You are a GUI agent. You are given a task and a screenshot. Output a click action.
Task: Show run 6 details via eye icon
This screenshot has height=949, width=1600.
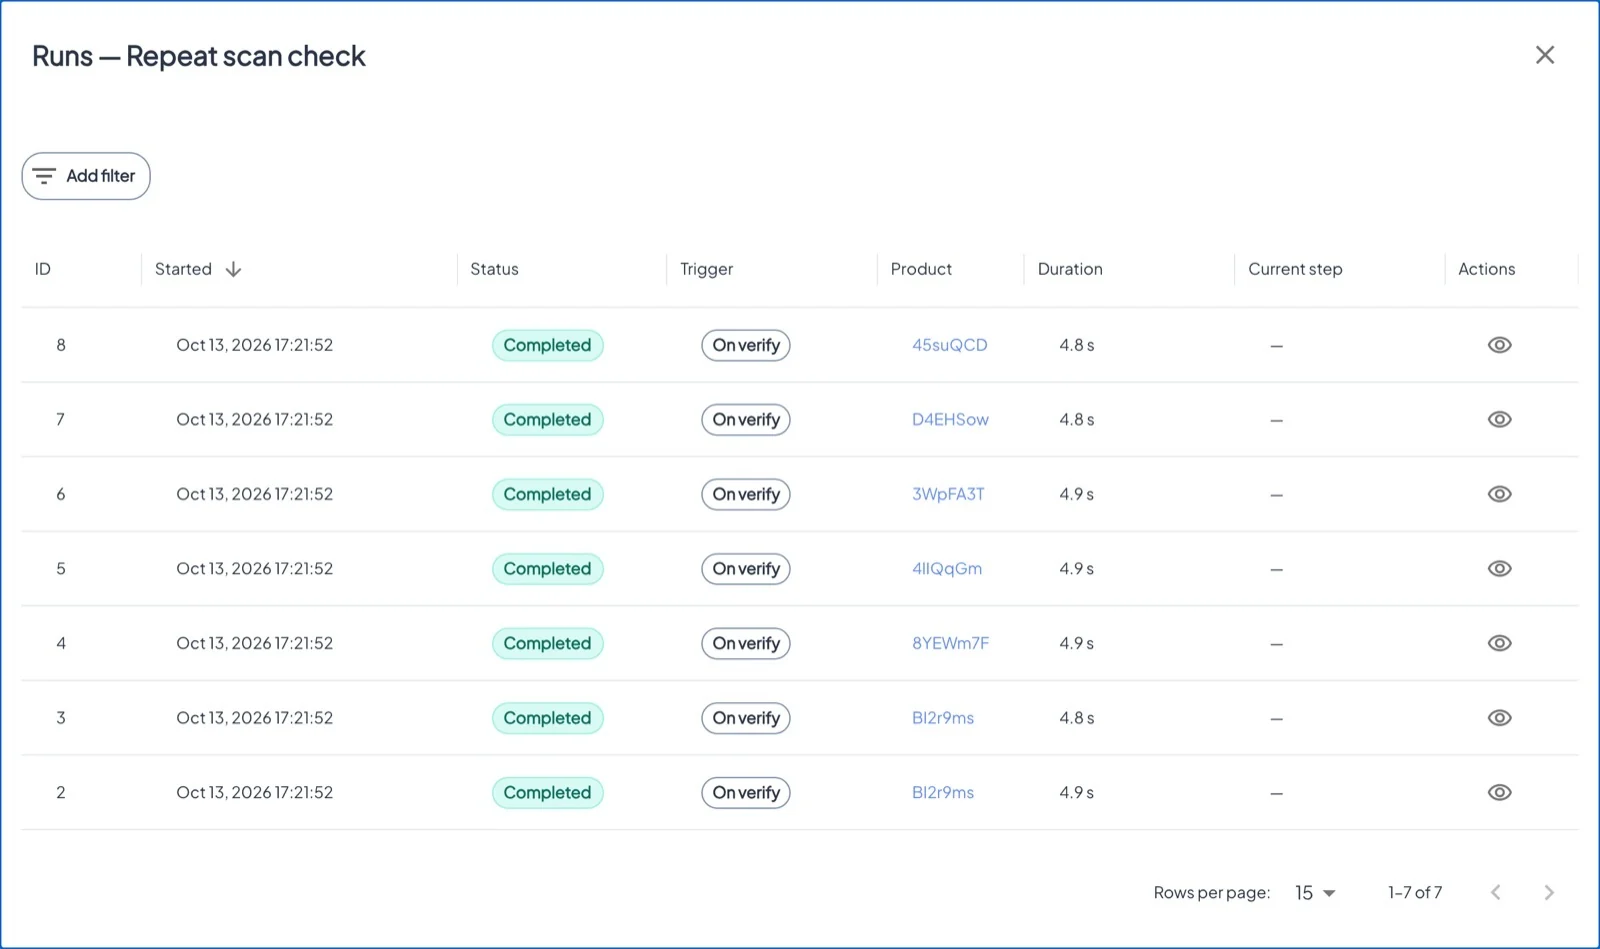(1499, 494)
